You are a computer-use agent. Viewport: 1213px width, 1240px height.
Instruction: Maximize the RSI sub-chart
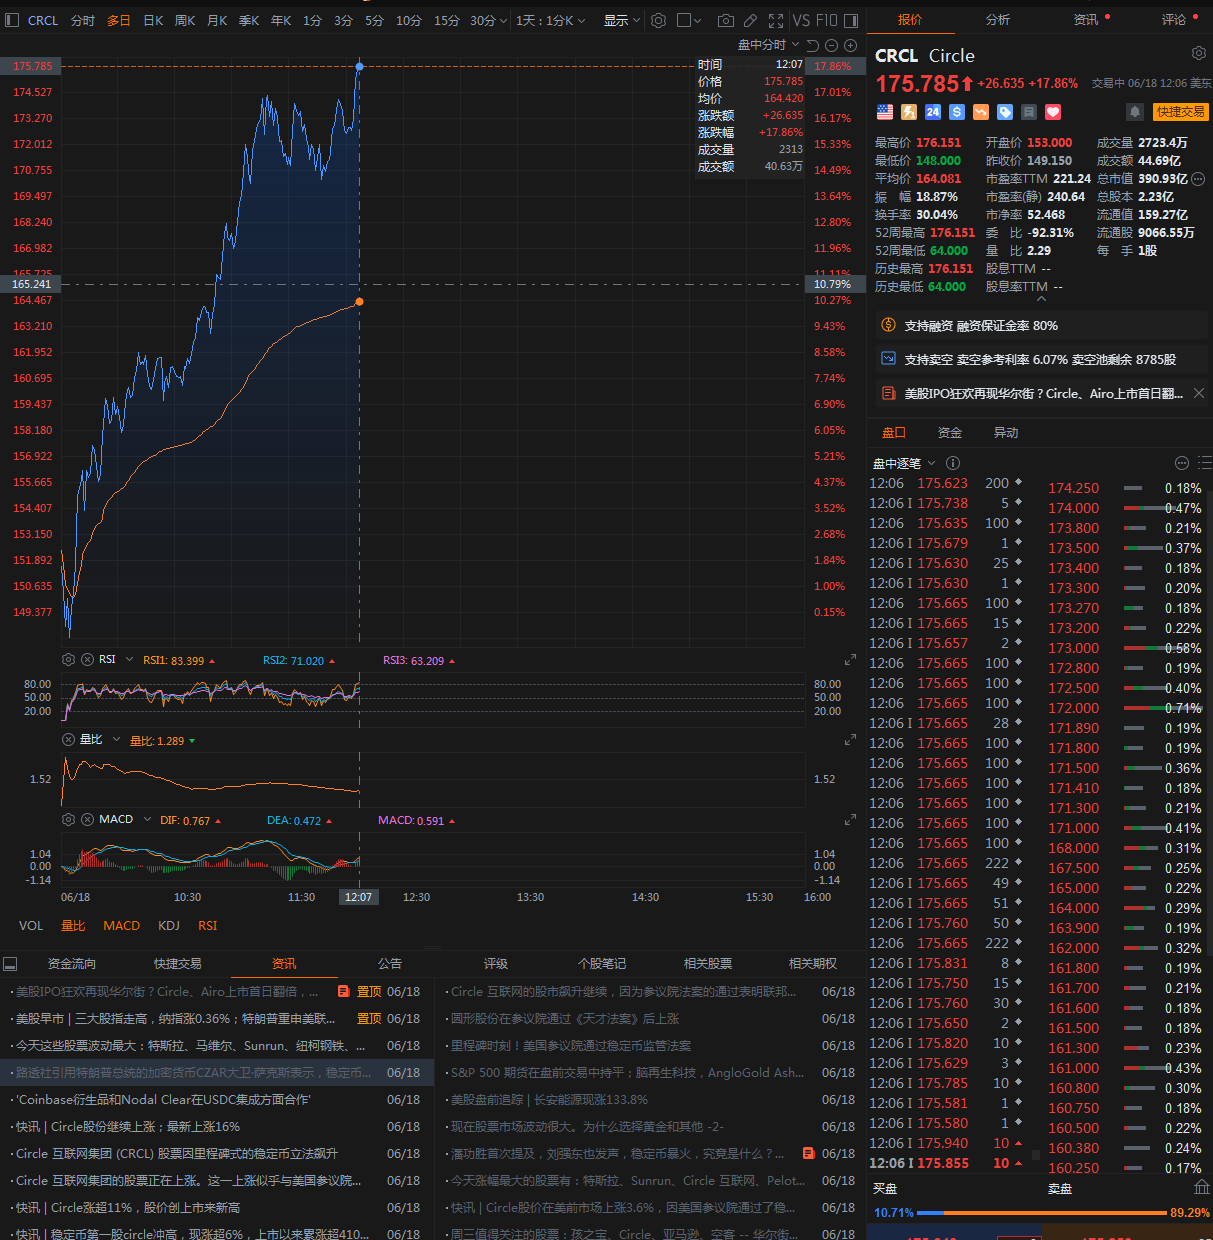tap(850, 660)
